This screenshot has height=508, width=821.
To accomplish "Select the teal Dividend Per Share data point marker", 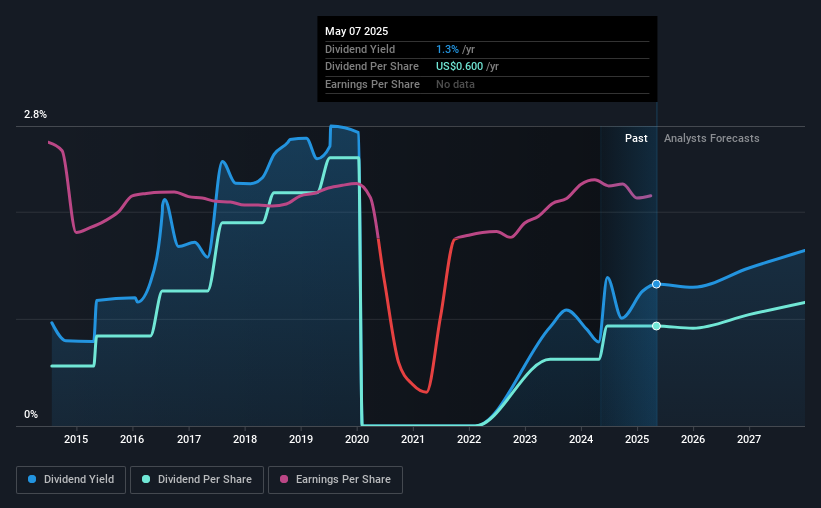I will 657,326.
